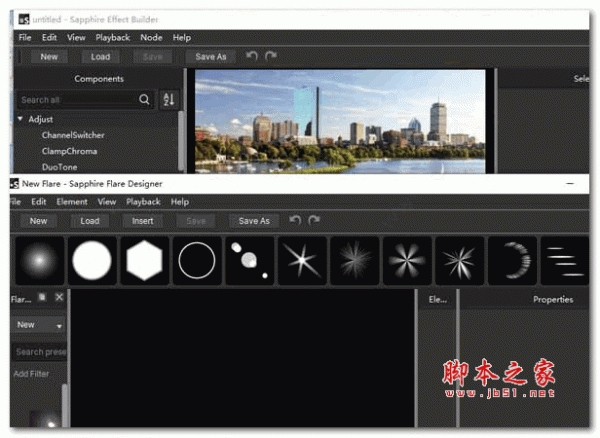The width and height of the screenshot is (600, 438).
Task: Click the Sapphire Flare Designer app icon
Action: (14, 184)
